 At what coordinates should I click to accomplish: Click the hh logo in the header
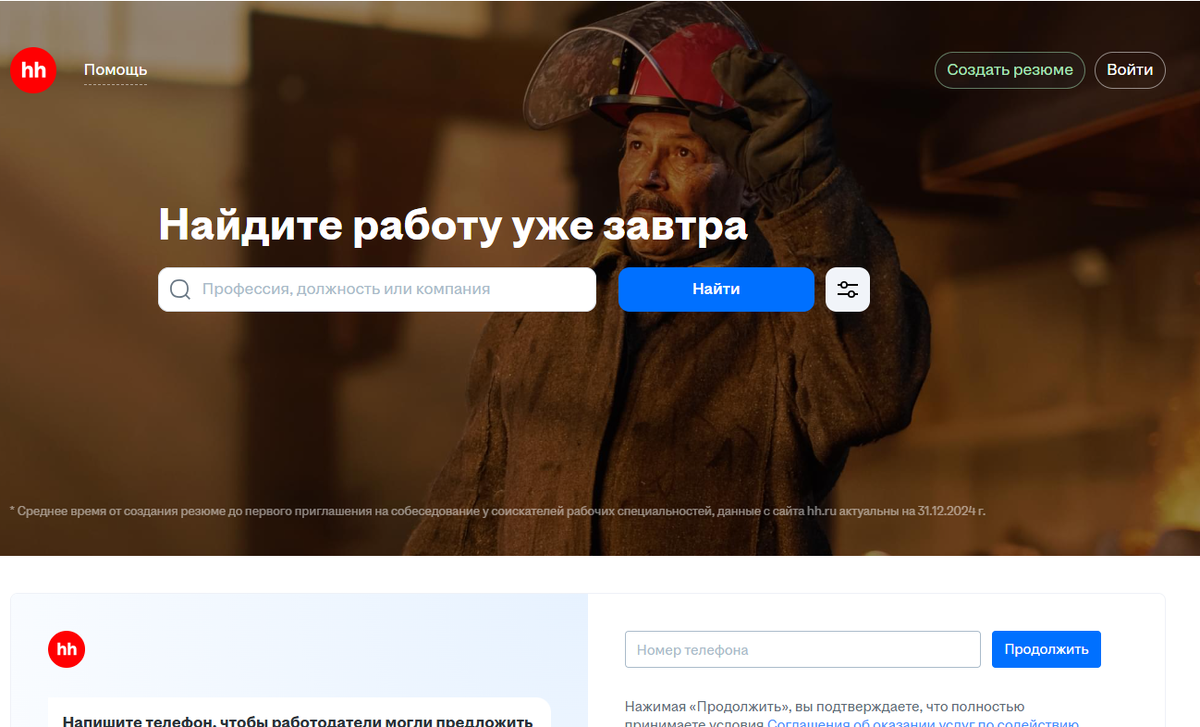coord(33,70)
